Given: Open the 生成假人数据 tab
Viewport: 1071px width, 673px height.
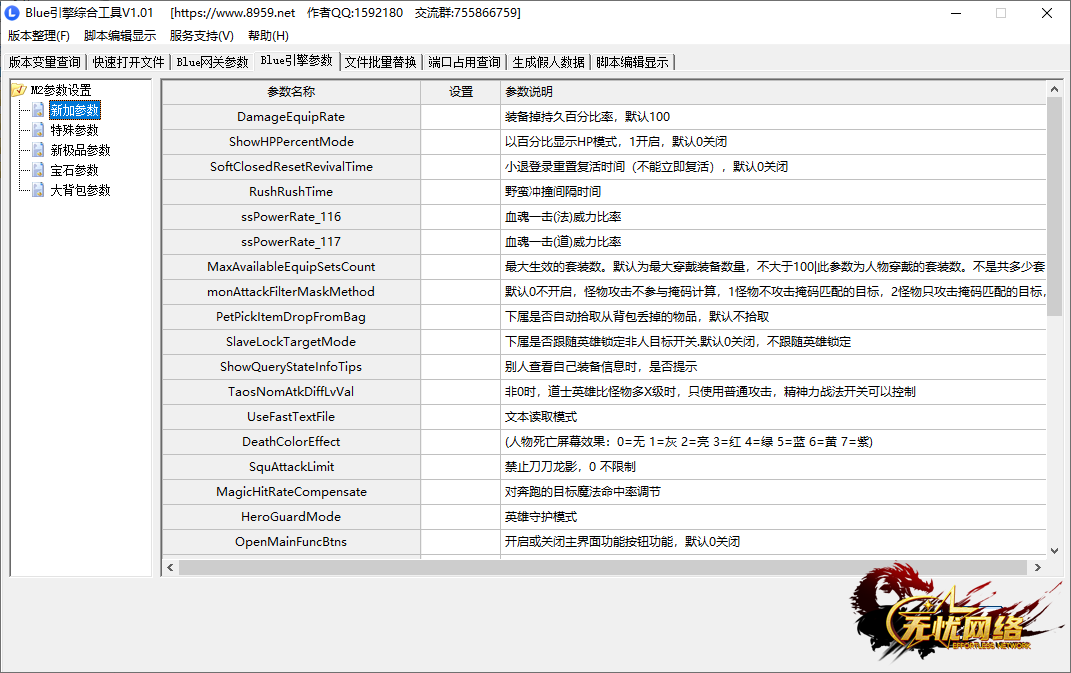Looking at the screenshot, I should 548,62.
